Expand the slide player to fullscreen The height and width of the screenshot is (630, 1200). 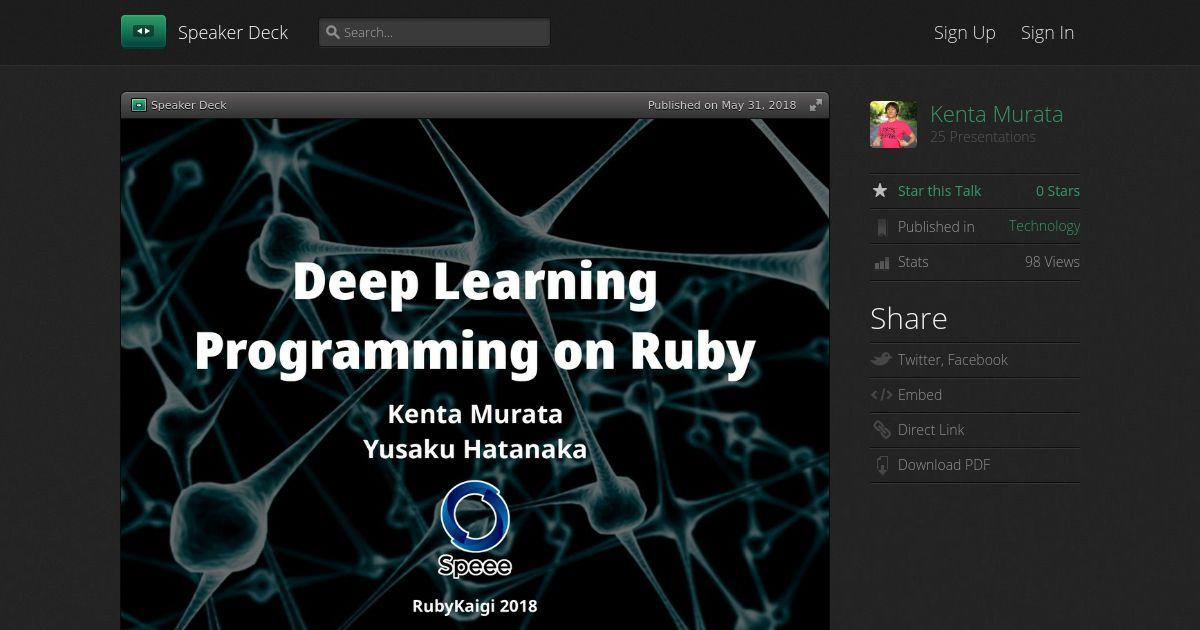[816, 105]
